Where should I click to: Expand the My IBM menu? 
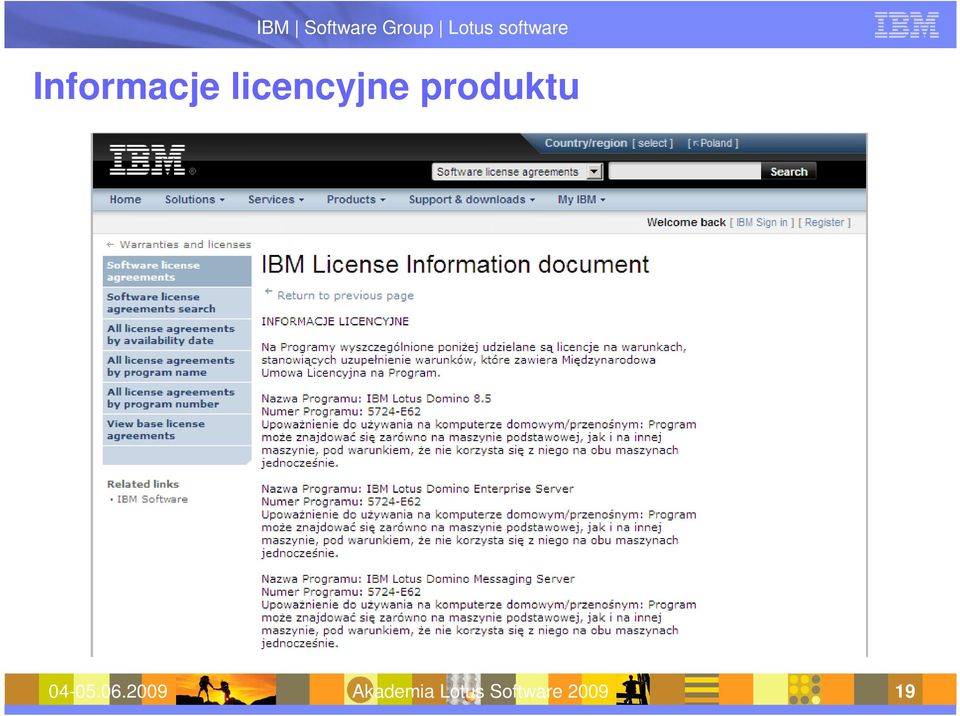pos(581,199)
